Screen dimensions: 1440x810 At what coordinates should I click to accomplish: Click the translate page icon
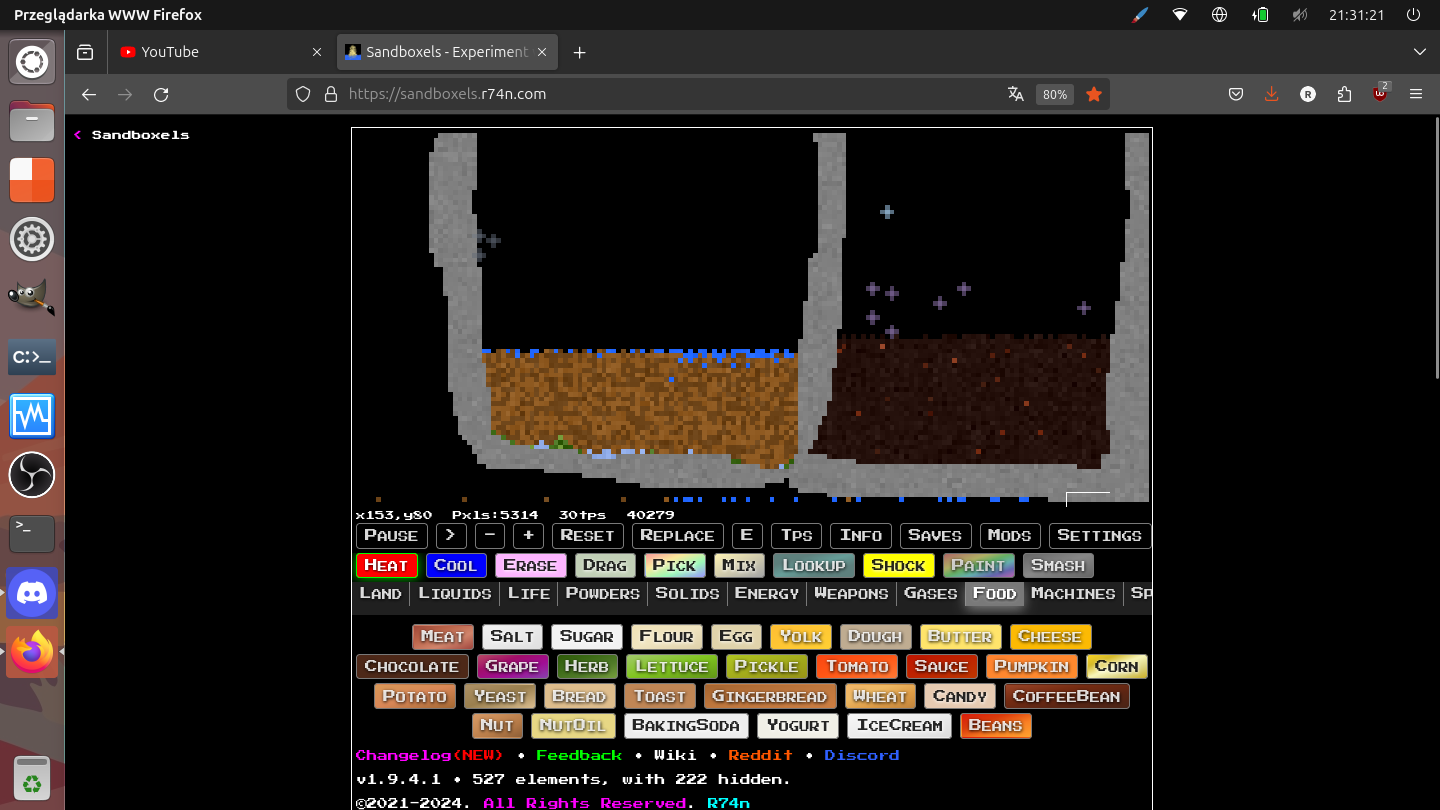(x=1016, y=94)
